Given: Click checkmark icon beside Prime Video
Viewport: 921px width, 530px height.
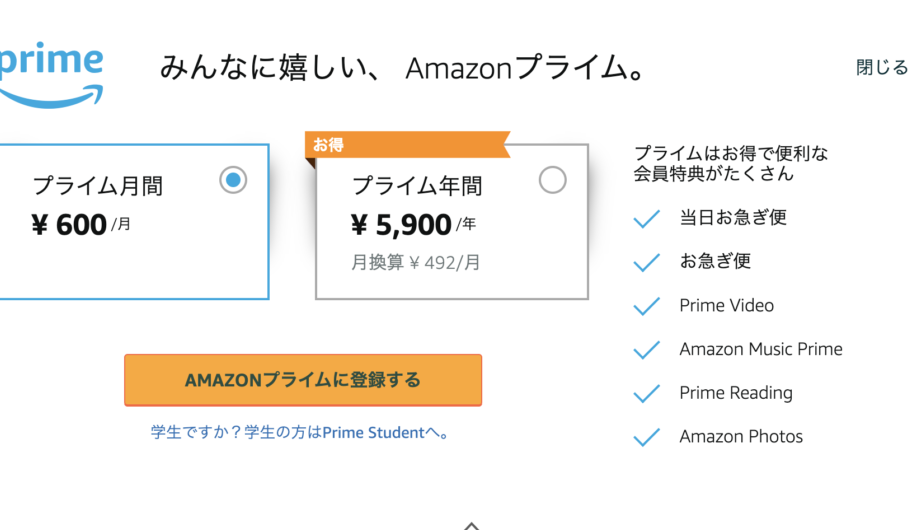Looking at the screenshot, I should [647, 306].
